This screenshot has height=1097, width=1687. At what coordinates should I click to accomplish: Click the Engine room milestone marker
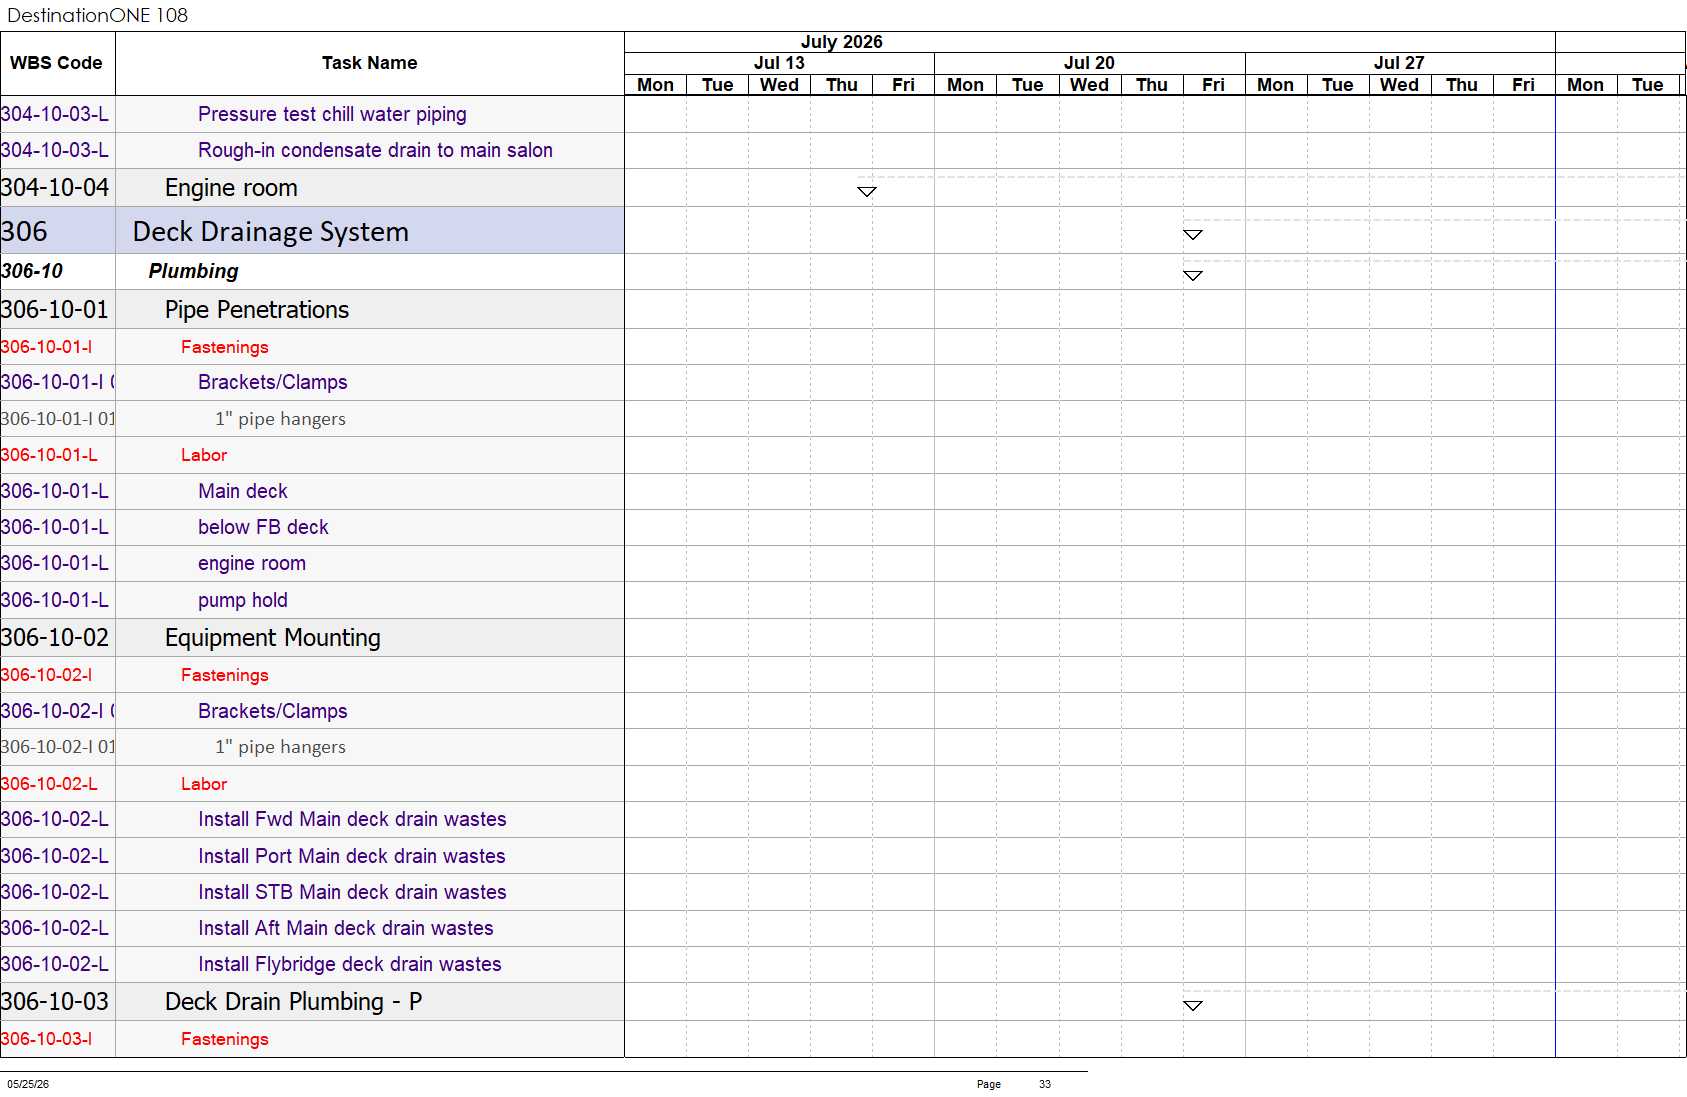coord(867,191)
